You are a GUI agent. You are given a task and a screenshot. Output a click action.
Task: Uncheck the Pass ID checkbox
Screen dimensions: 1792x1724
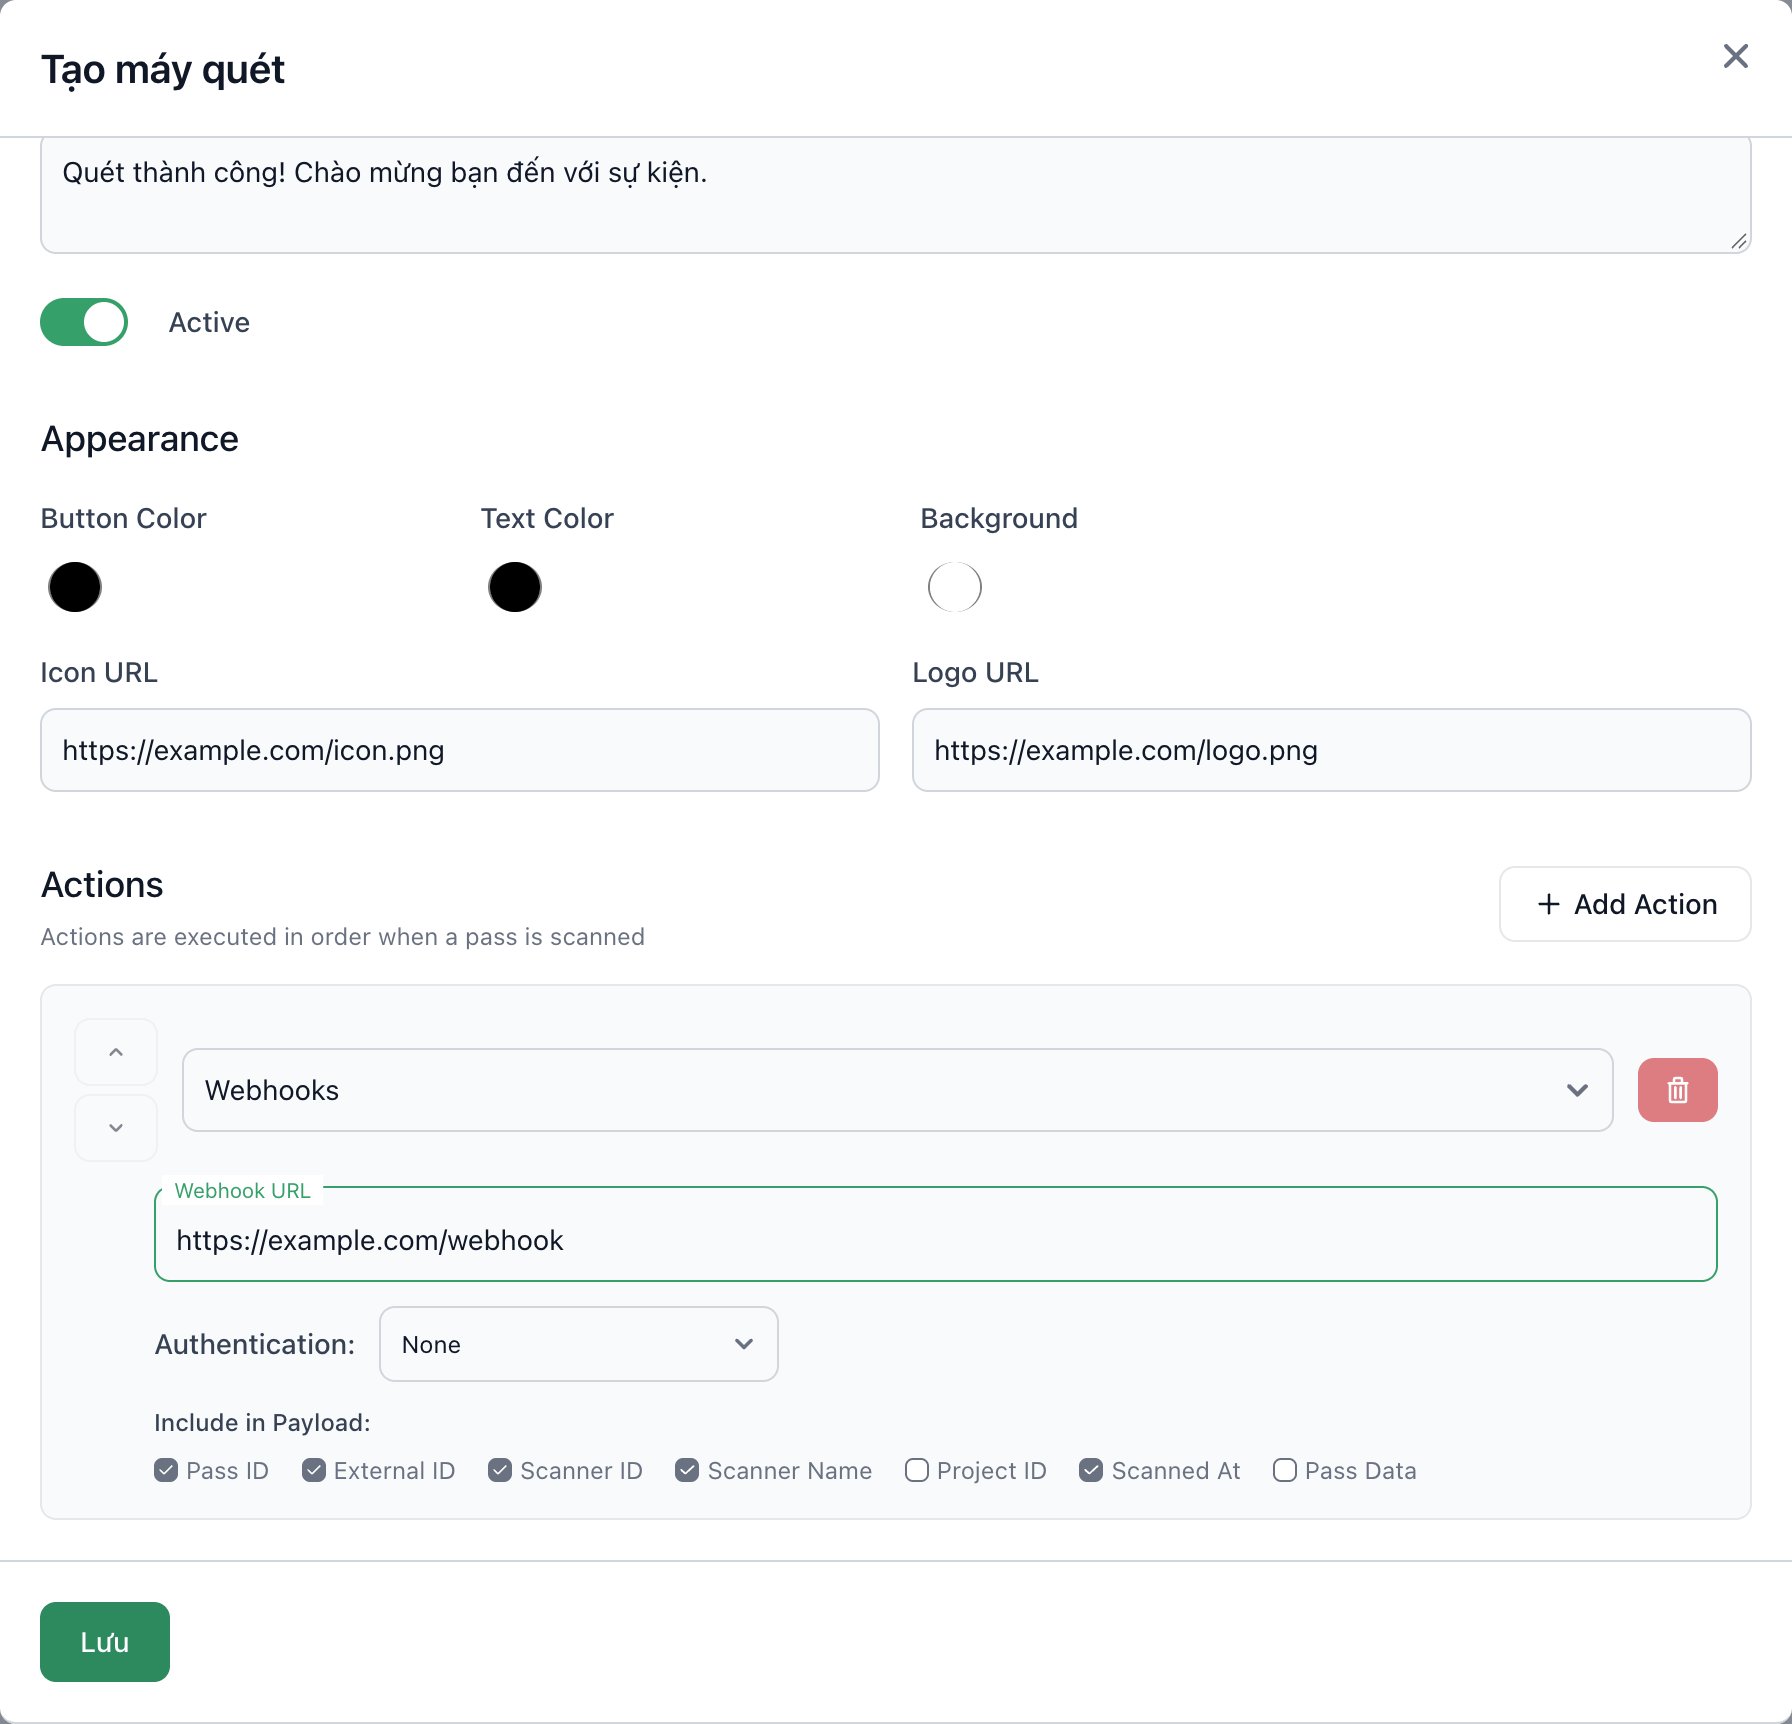click(x=166, y=1470)
